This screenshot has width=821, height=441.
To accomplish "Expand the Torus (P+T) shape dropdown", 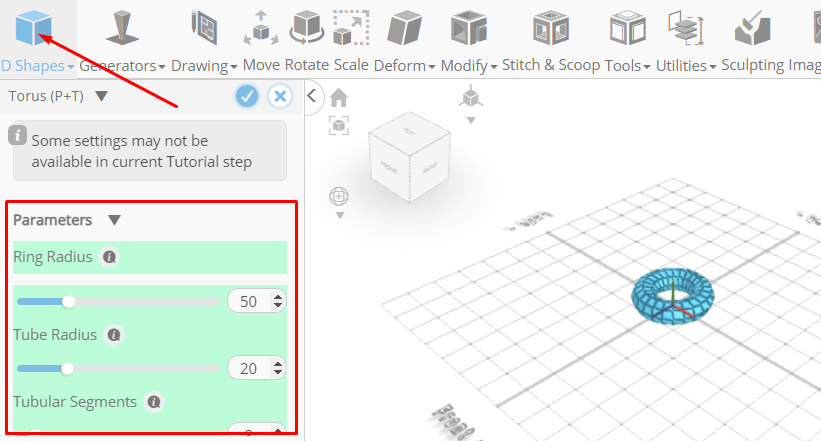I will [x=102, y=96].
